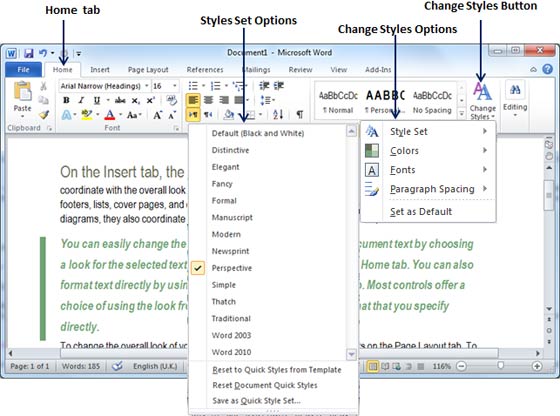Viewport: 560px width, 416px height.
Task: Expand the Style Set submenu arrow
Action: (x=485, y=131)
